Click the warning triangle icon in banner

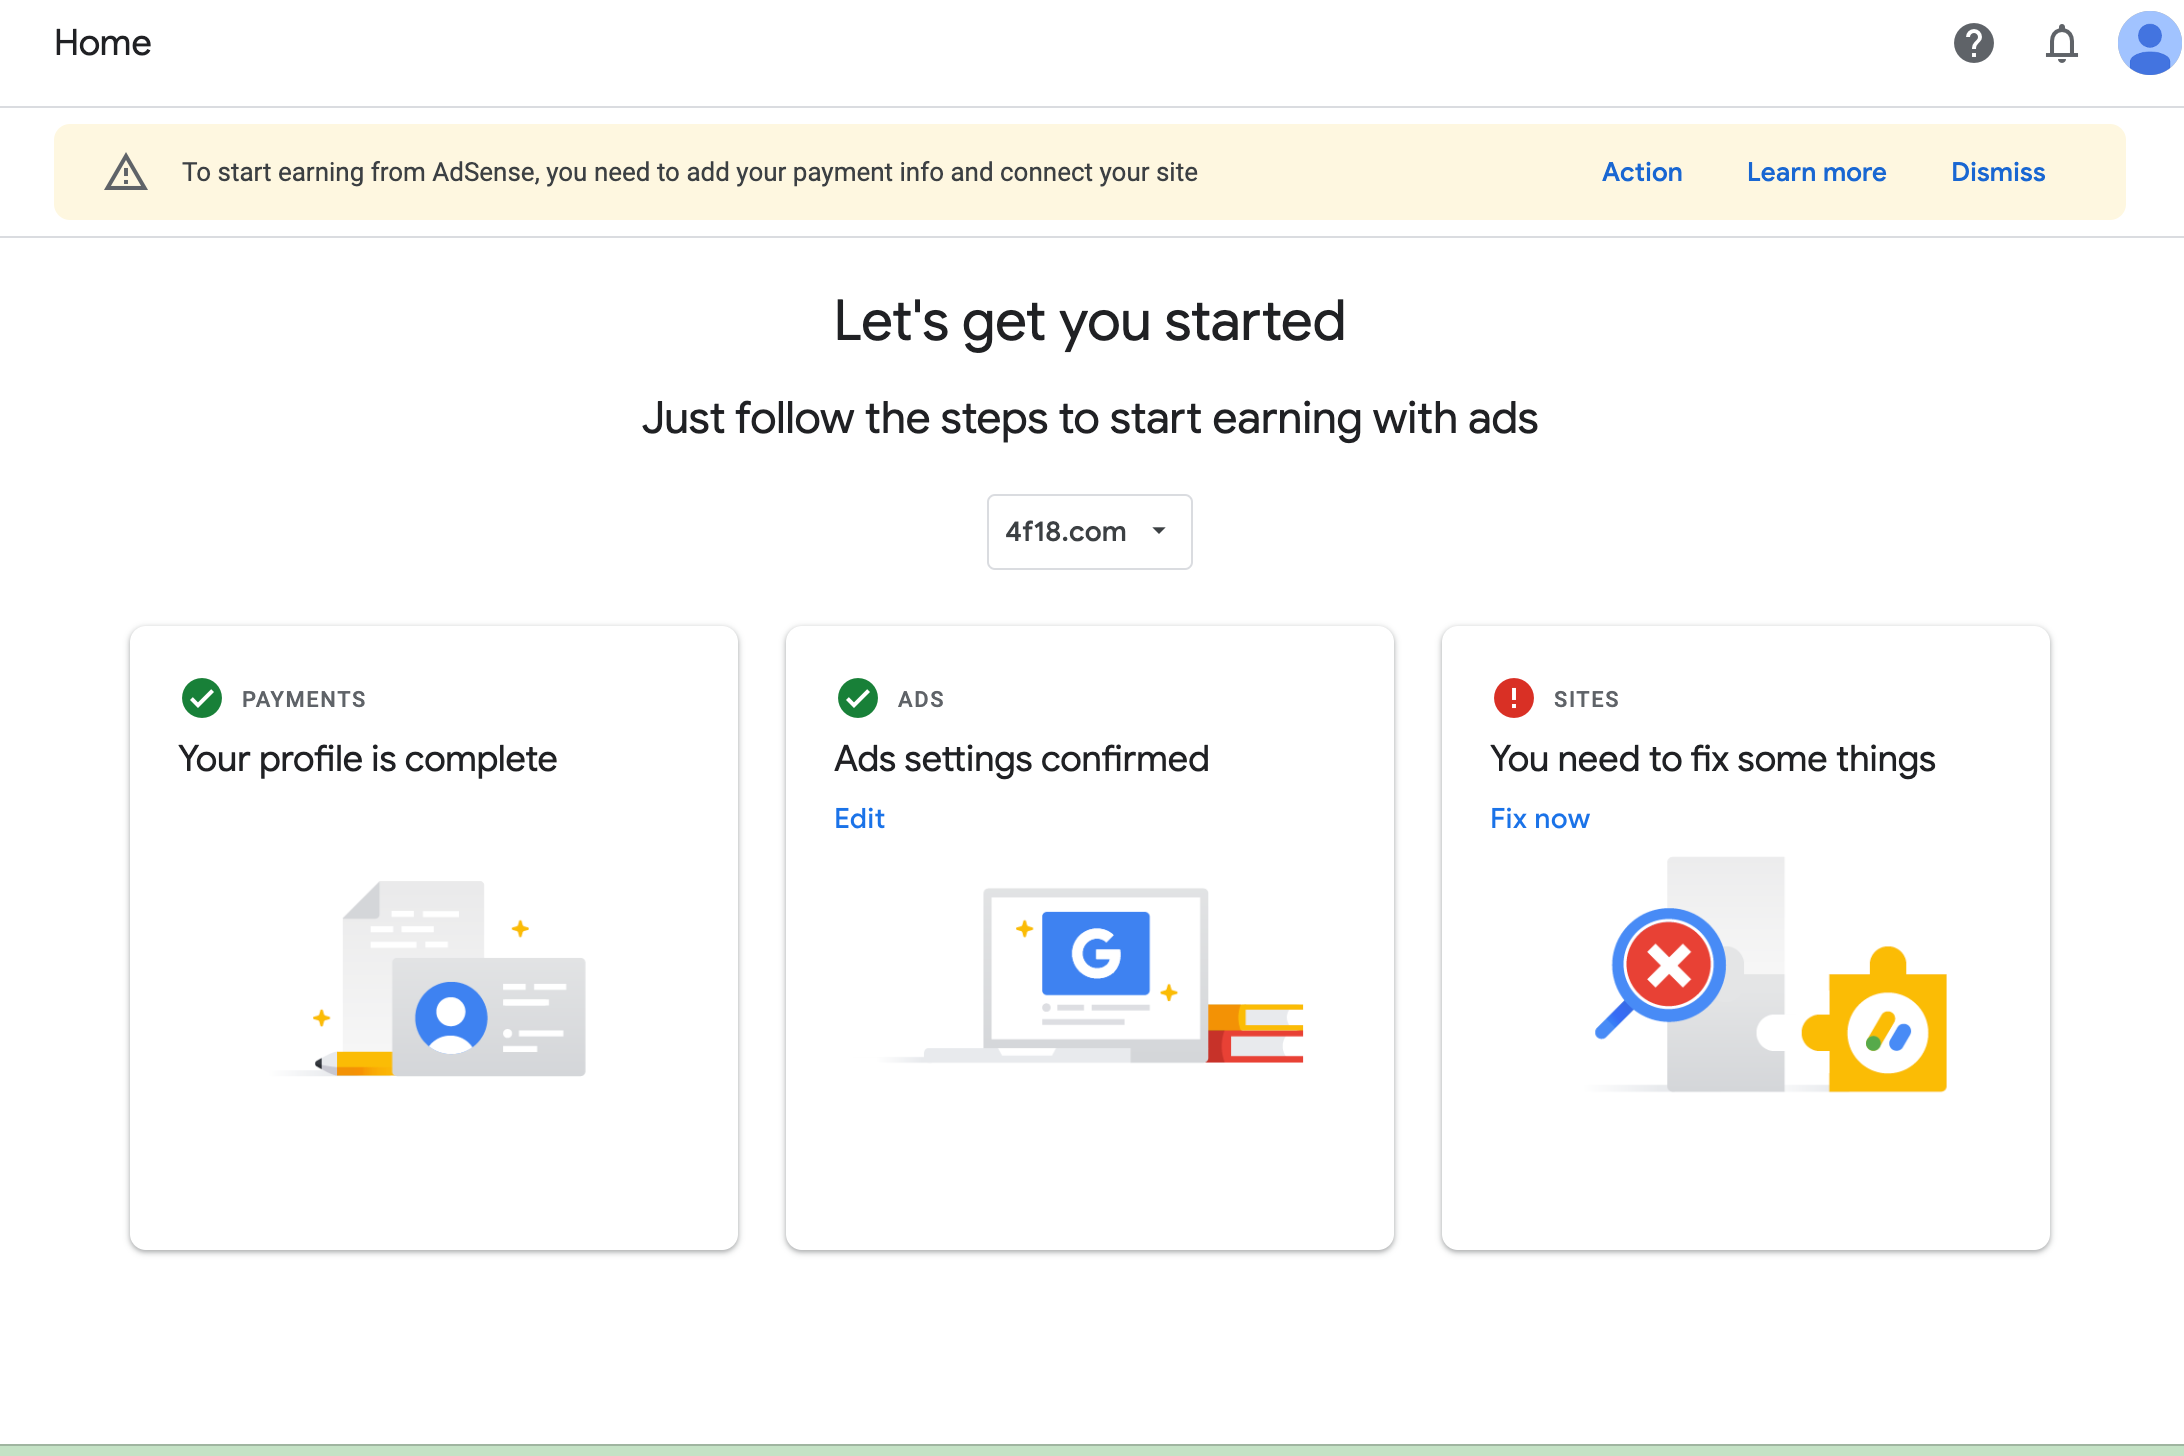tap(126, 172)
